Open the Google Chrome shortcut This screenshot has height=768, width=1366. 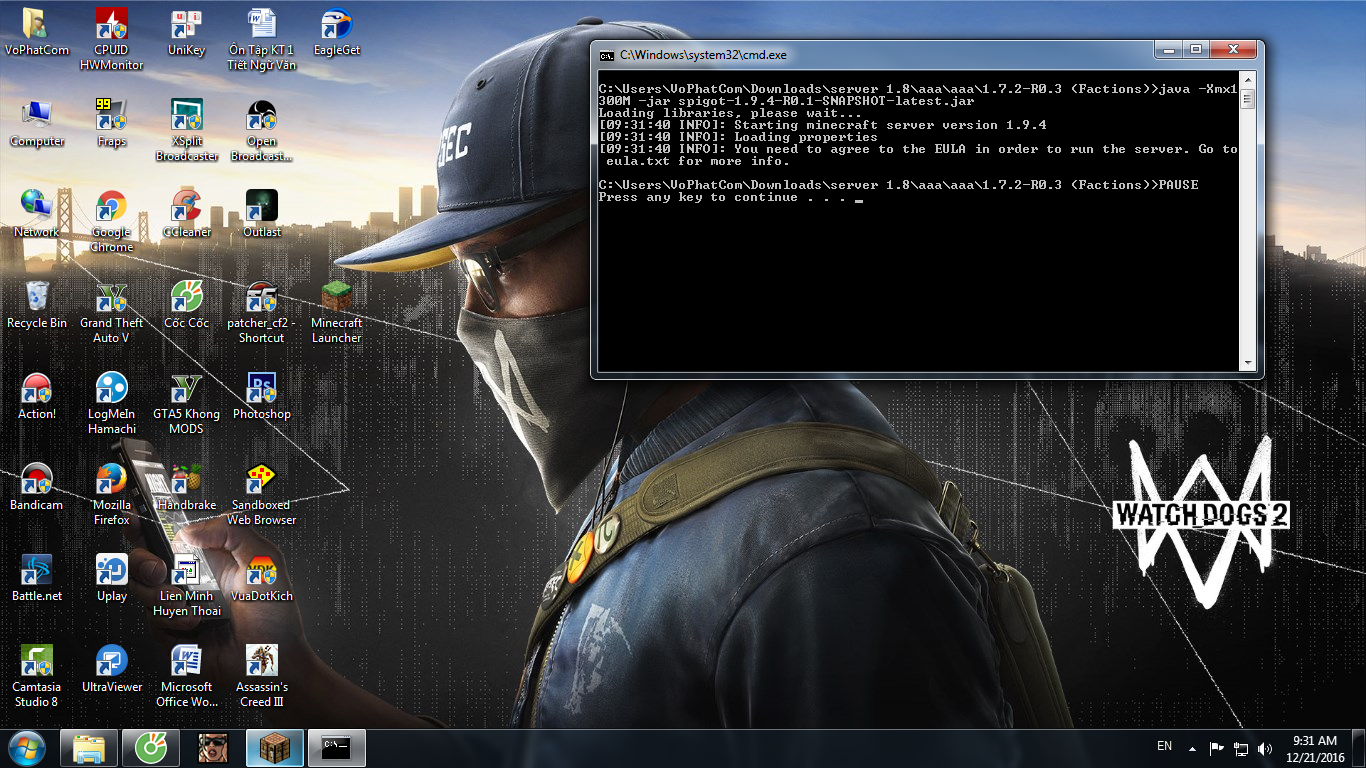point(111,207)
